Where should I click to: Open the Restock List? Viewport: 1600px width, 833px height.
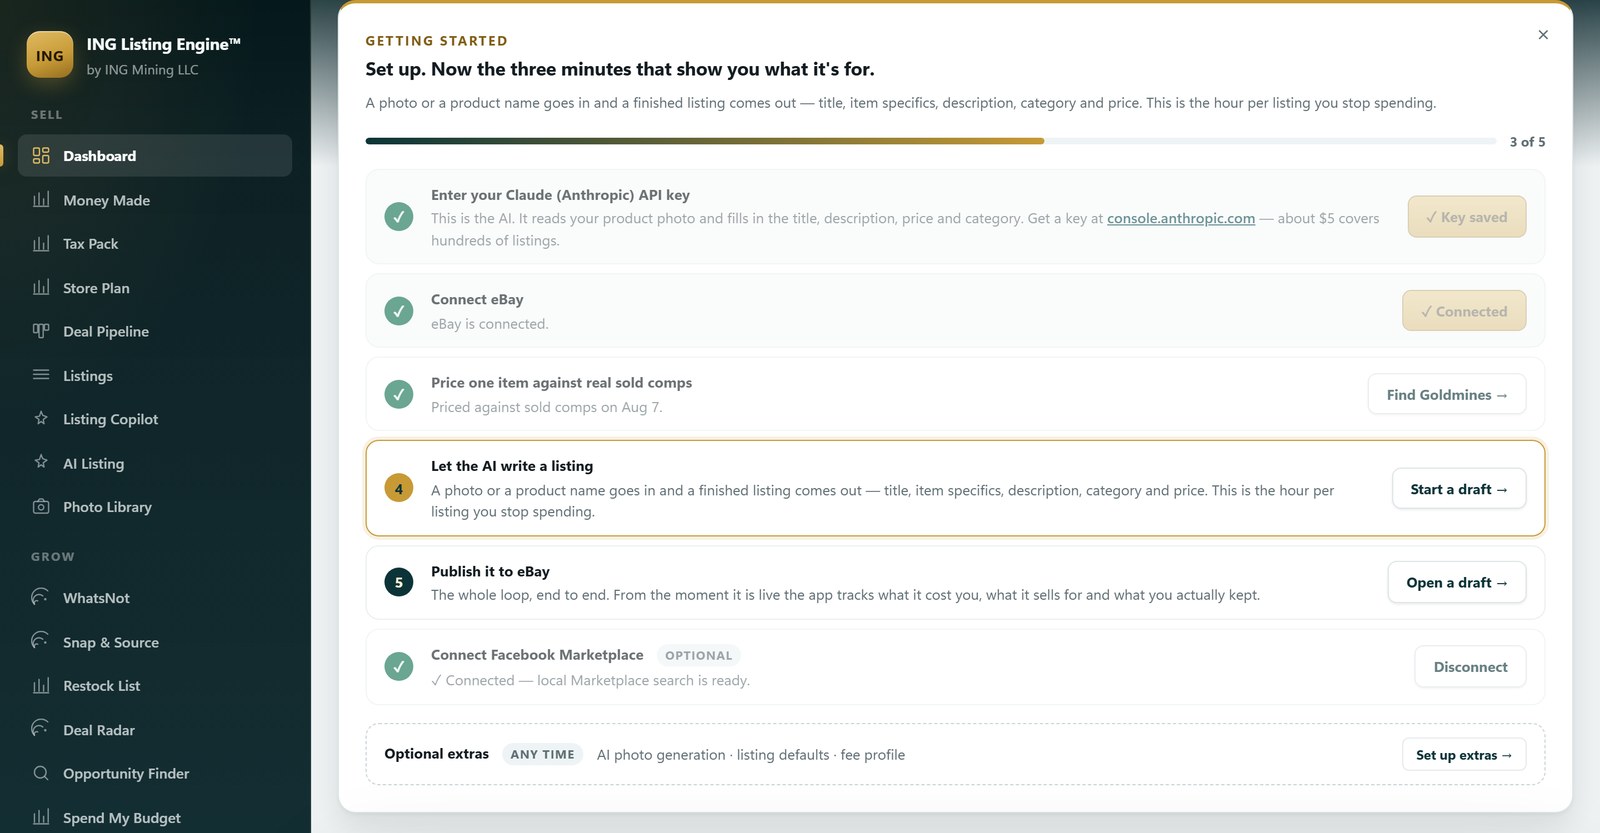point(155,686)
